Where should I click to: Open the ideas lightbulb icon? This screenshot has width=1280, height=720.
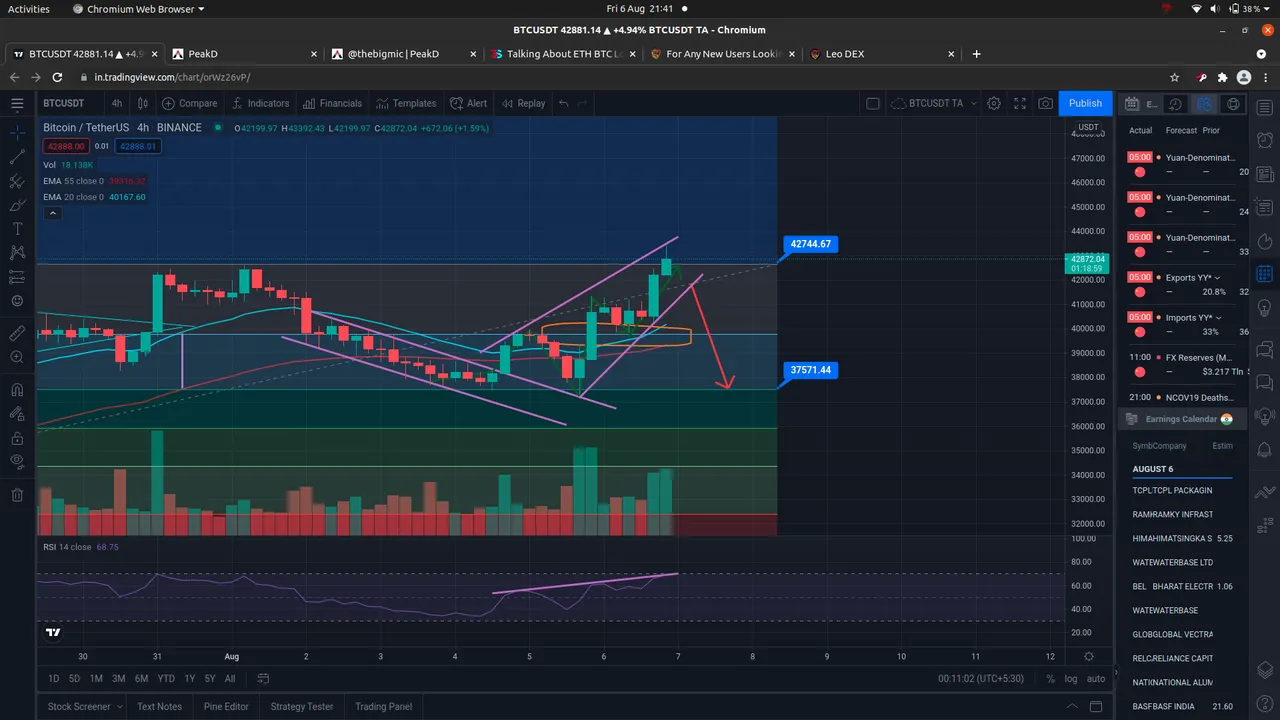1264,306
